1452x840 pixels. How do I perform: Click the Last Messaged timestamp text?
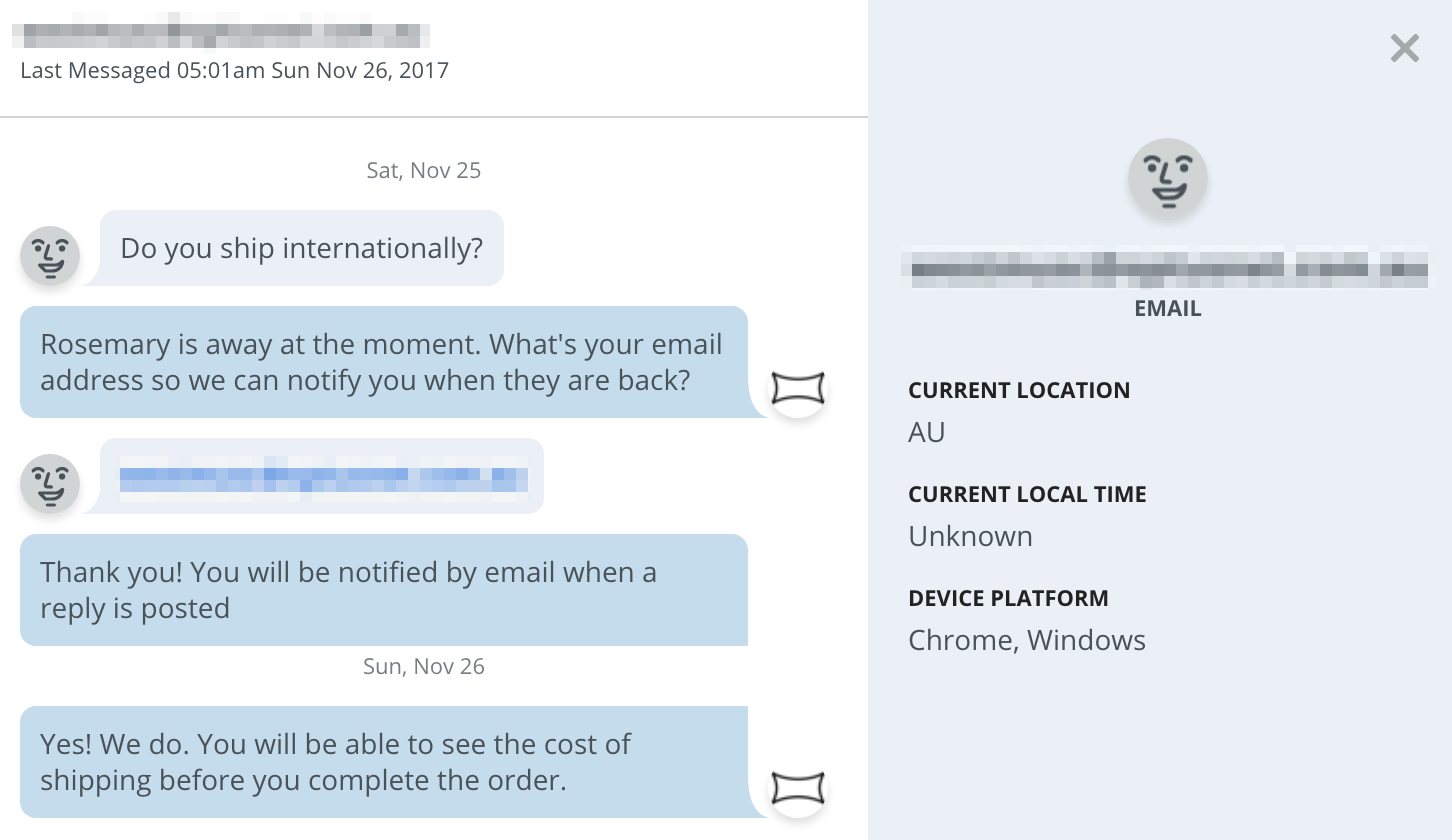point(234,71)
